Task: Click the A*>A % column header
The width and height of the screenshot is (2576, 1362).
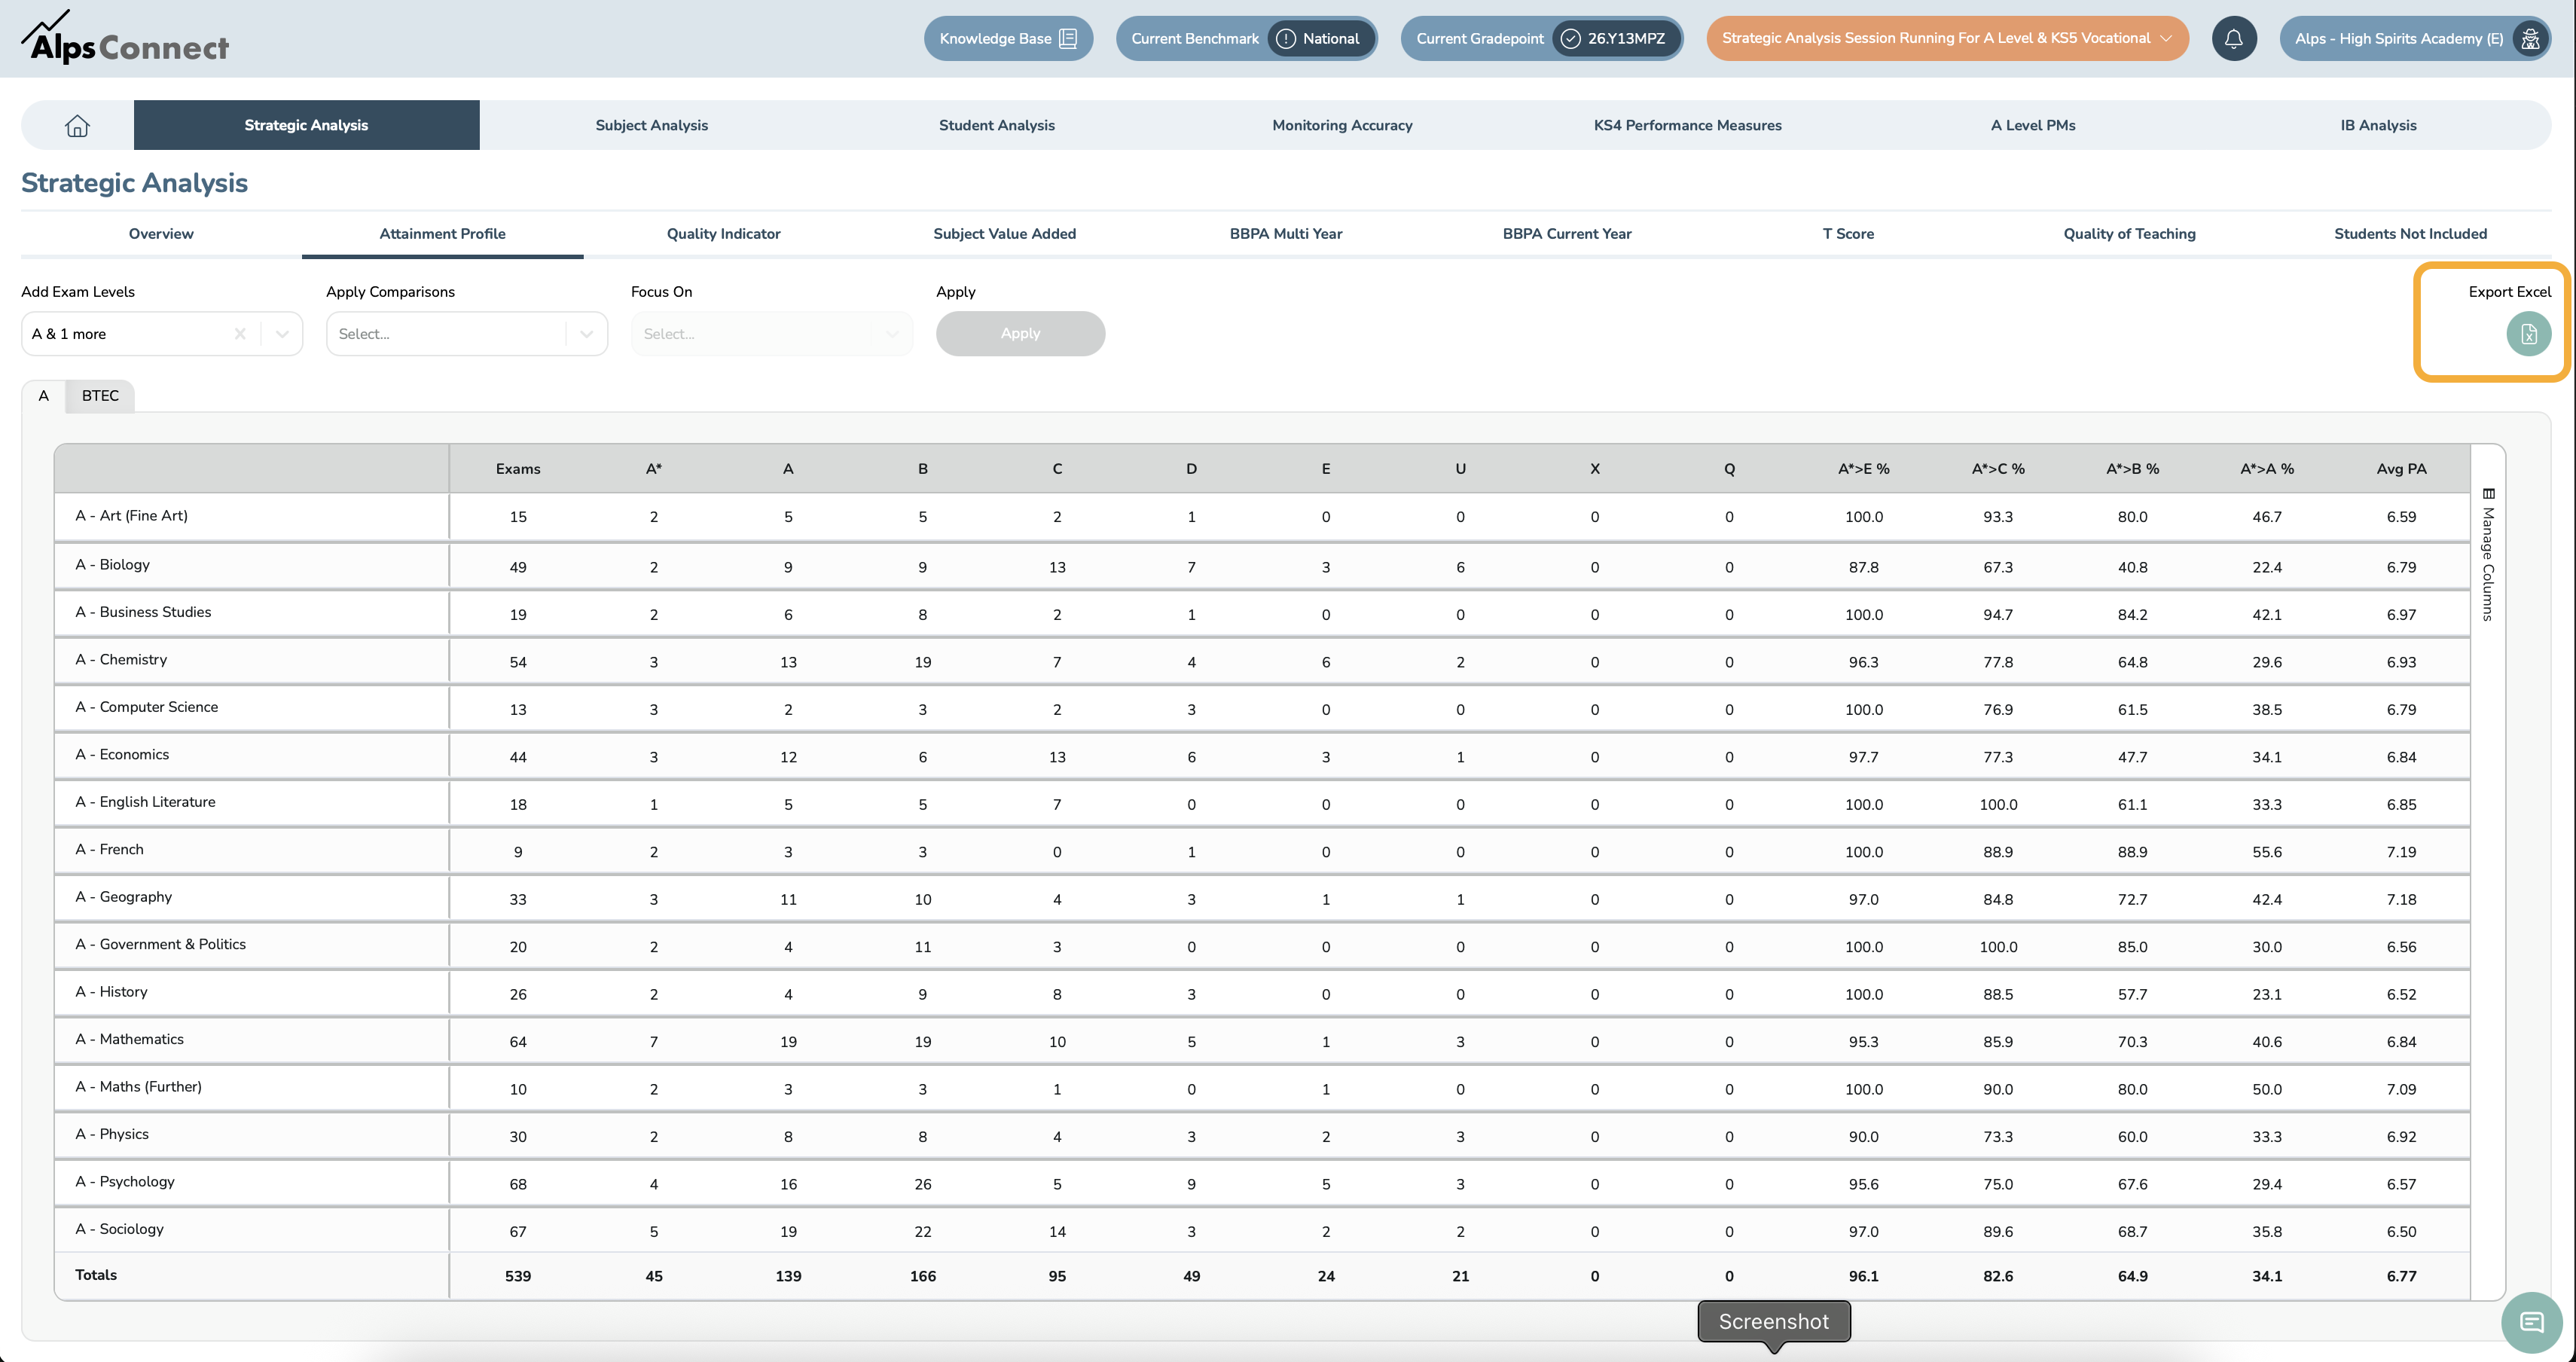Action: point(2267,469)
